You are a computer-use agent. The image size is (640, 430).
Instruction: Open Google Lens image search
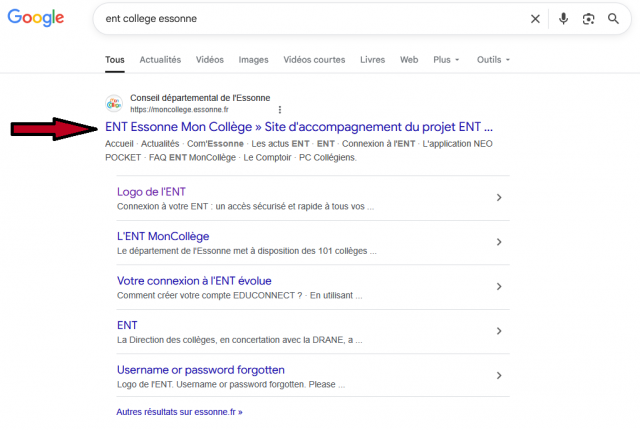pyautogui.click(x=588, y=19)
